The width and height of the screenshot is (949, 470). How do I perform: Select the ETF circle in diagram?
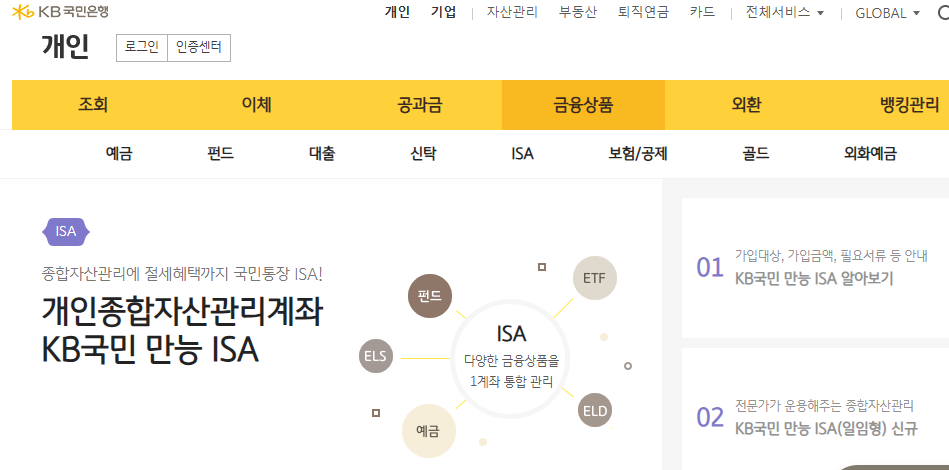click(594, 277)
